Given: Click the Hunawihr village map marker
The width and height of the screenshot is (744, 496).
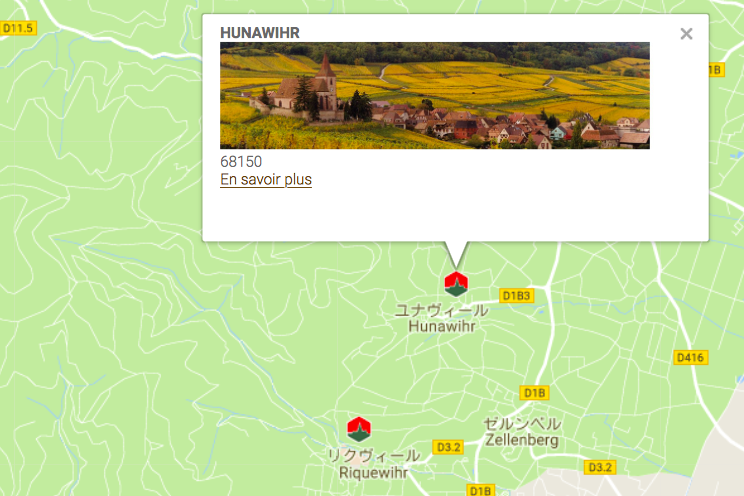Looking at the screenshot, I should [x=456, y=284].
